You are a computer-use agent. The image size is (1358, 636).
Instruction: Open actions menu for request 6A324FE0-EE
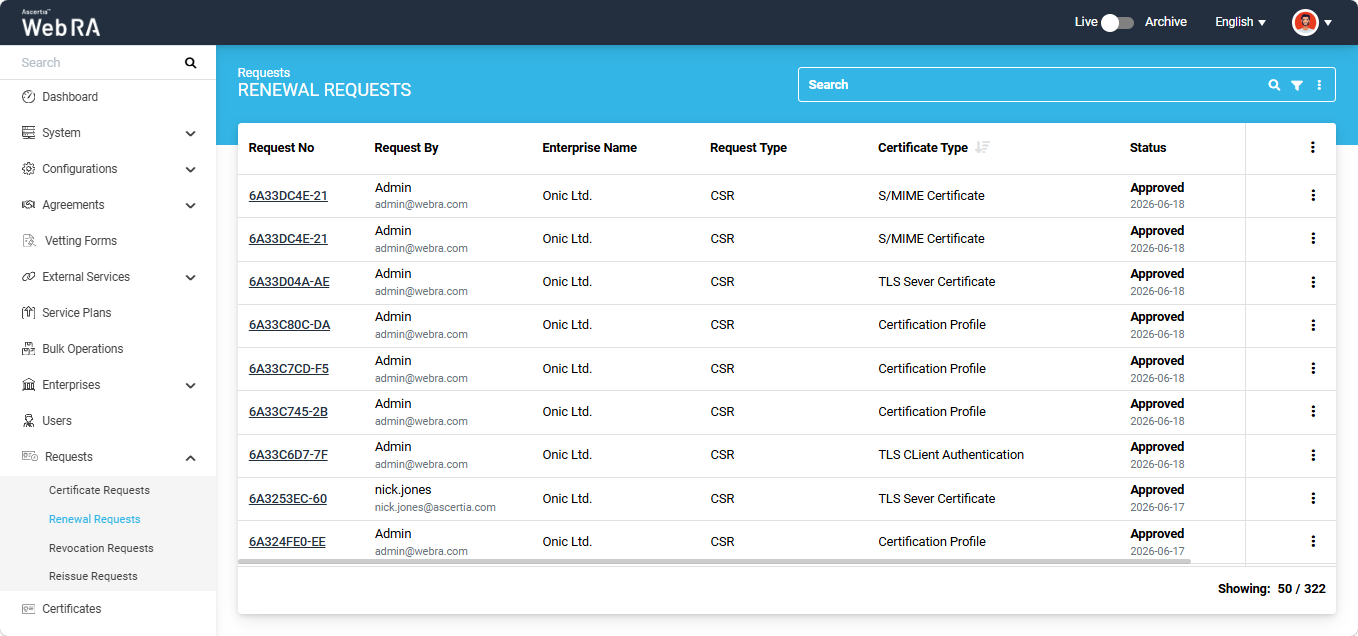(x=1313, y=541)
